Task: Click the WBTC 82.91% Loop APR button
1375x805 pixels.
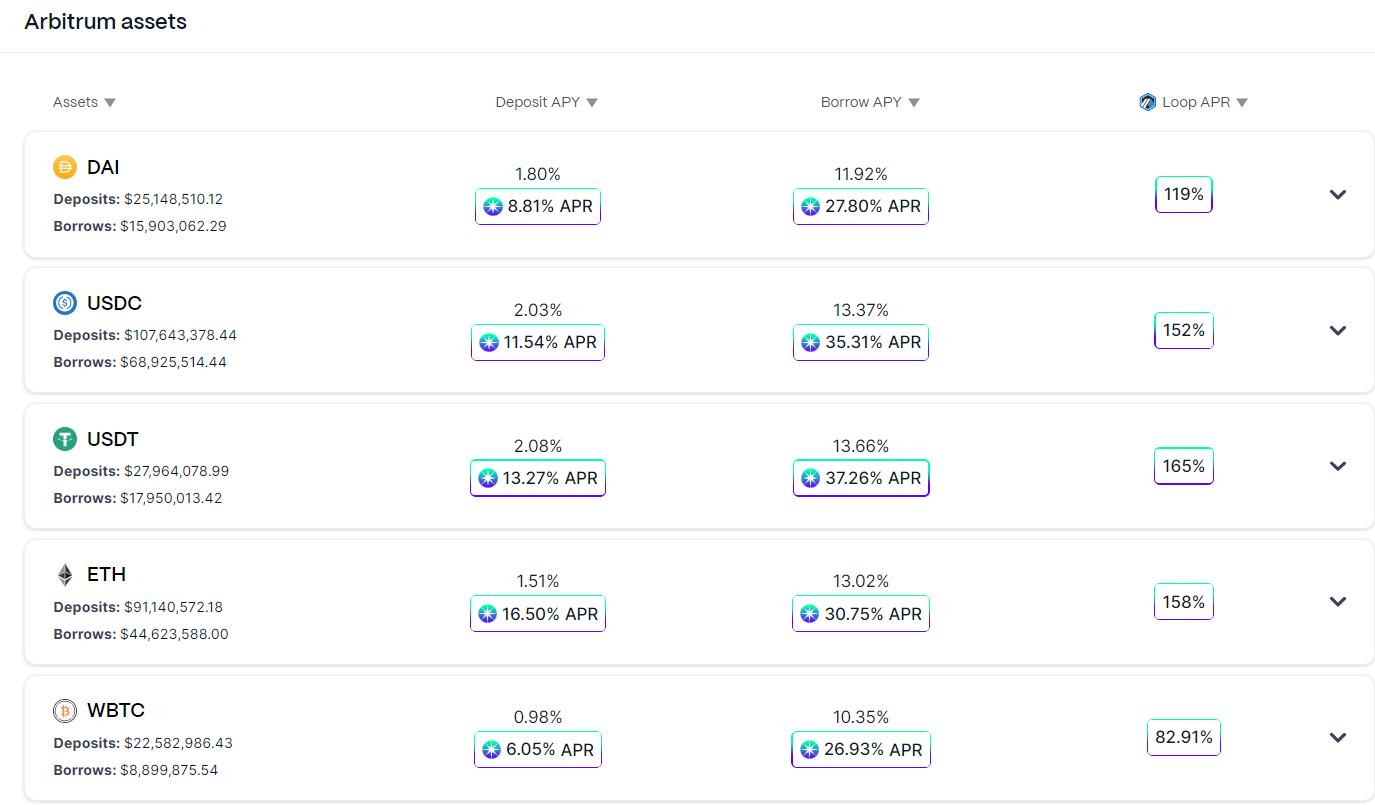Action: (1184, 738)
